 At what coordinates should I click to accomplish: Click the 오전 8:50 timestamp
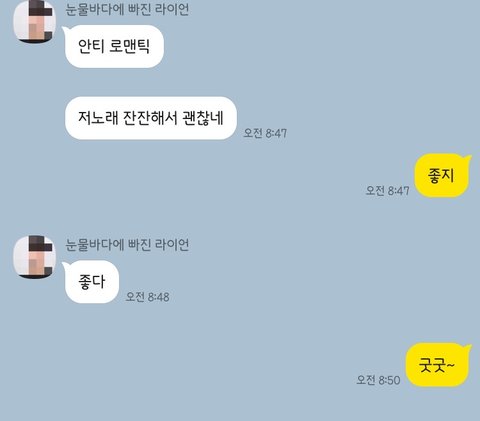click(378, 380)
